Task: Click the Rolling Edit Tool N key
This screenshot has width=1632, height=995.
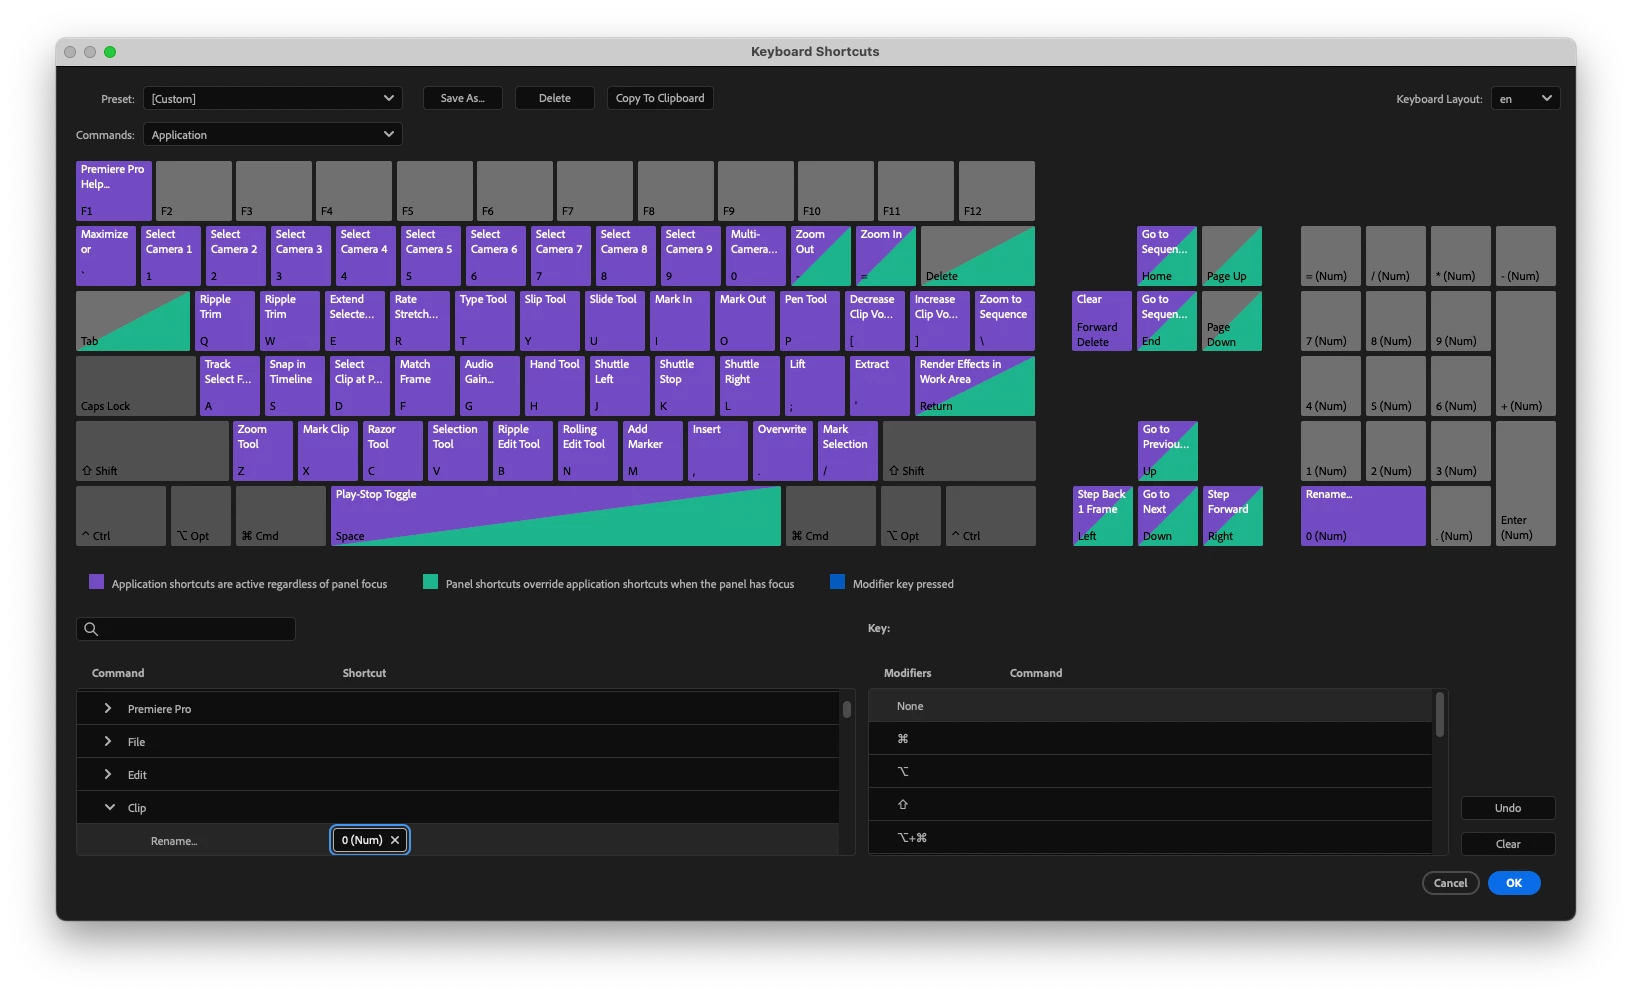Action: click(x=588, y=451)
